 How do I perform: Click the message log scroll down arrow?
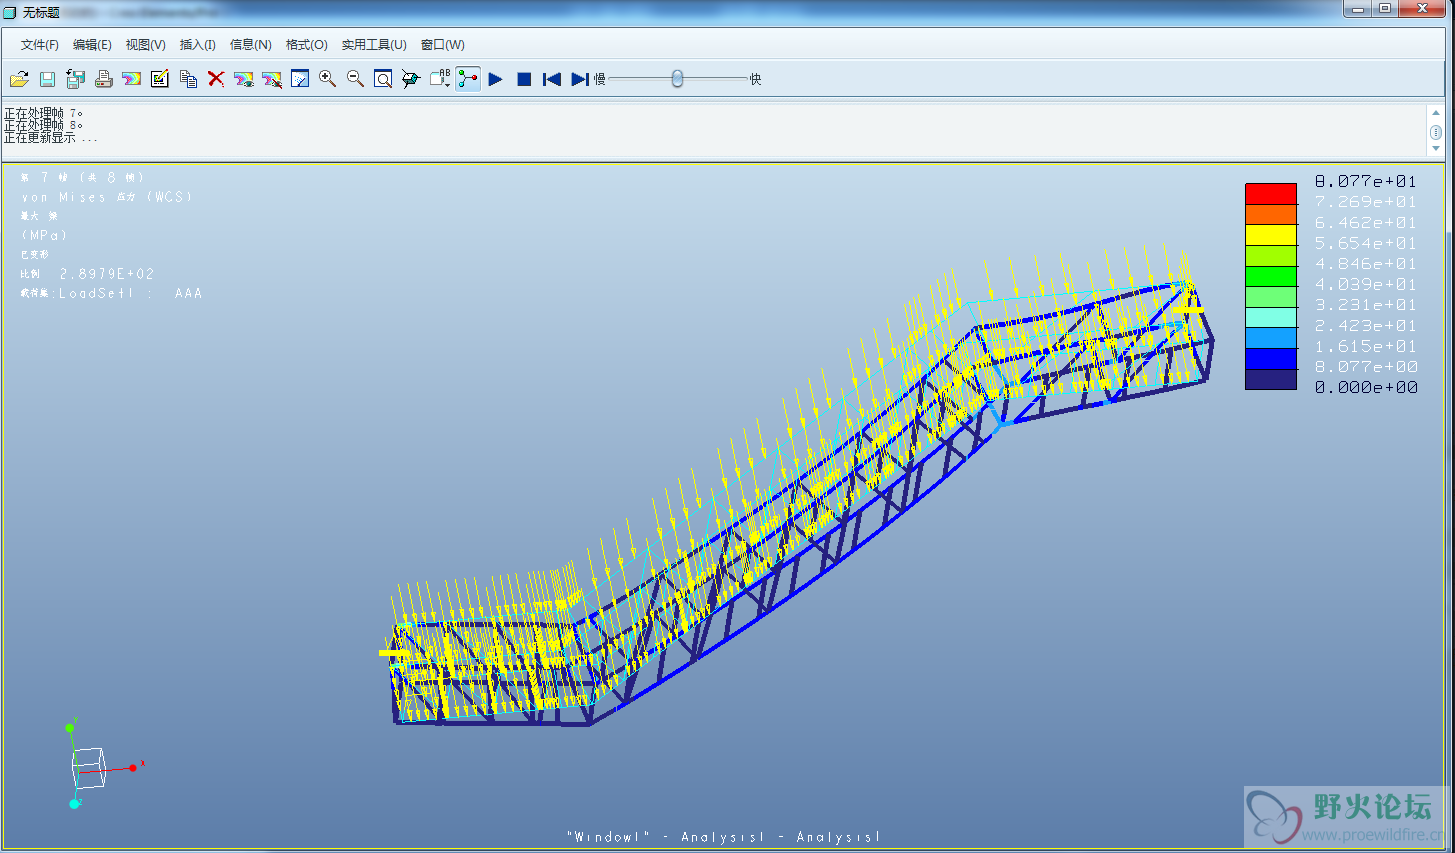pos(1436,149)
